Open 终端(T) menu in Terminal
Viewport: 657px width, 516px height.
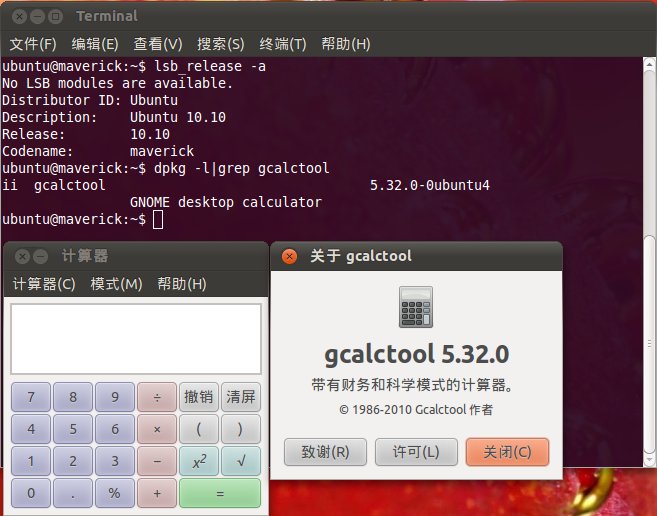283,44
